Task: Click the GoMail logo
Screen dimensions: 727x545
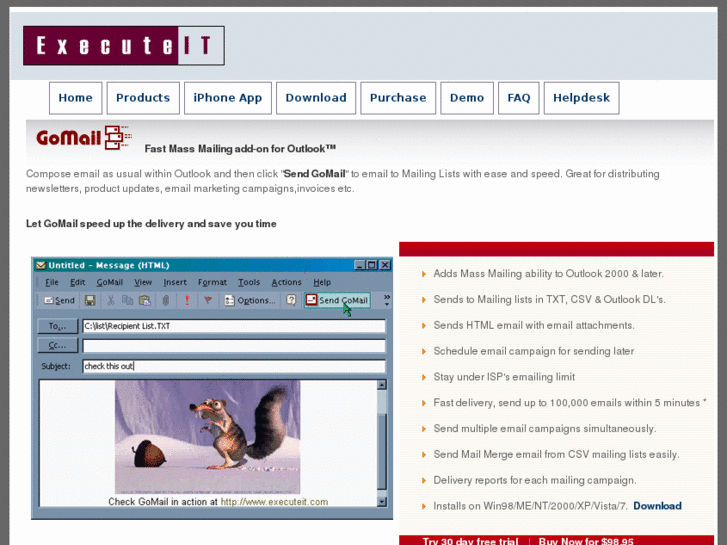Action: pos(84,137)
